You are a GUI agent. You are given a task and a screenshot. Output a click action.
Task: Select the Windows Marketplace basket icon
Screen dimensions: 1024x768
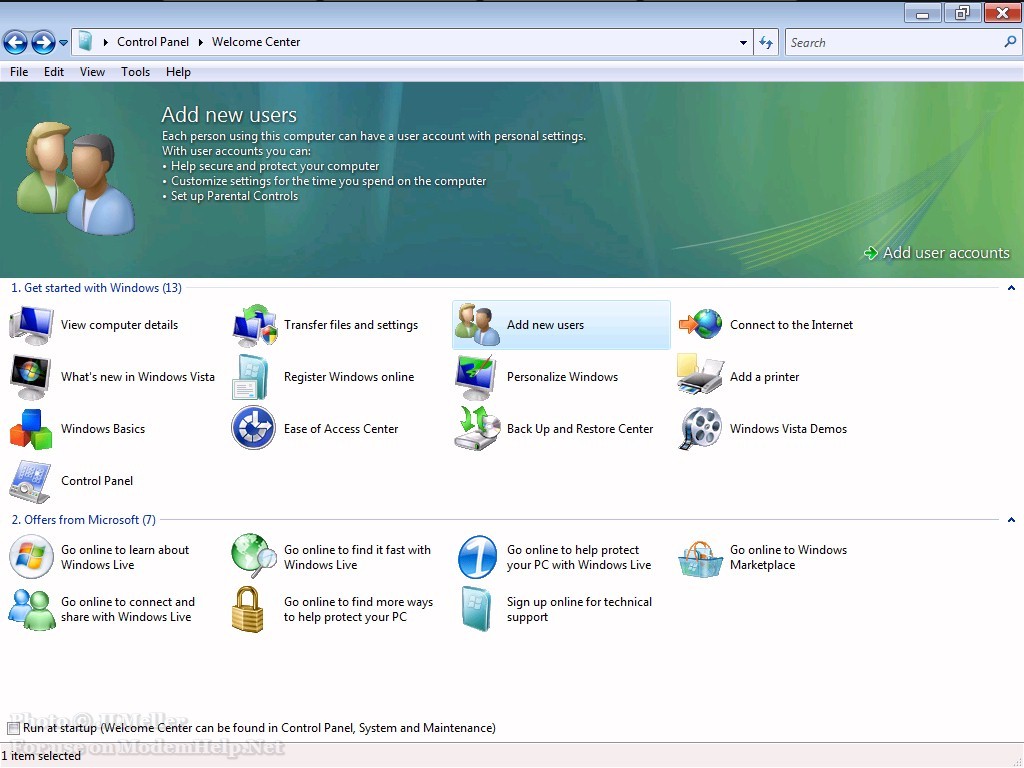pos(700,560)
